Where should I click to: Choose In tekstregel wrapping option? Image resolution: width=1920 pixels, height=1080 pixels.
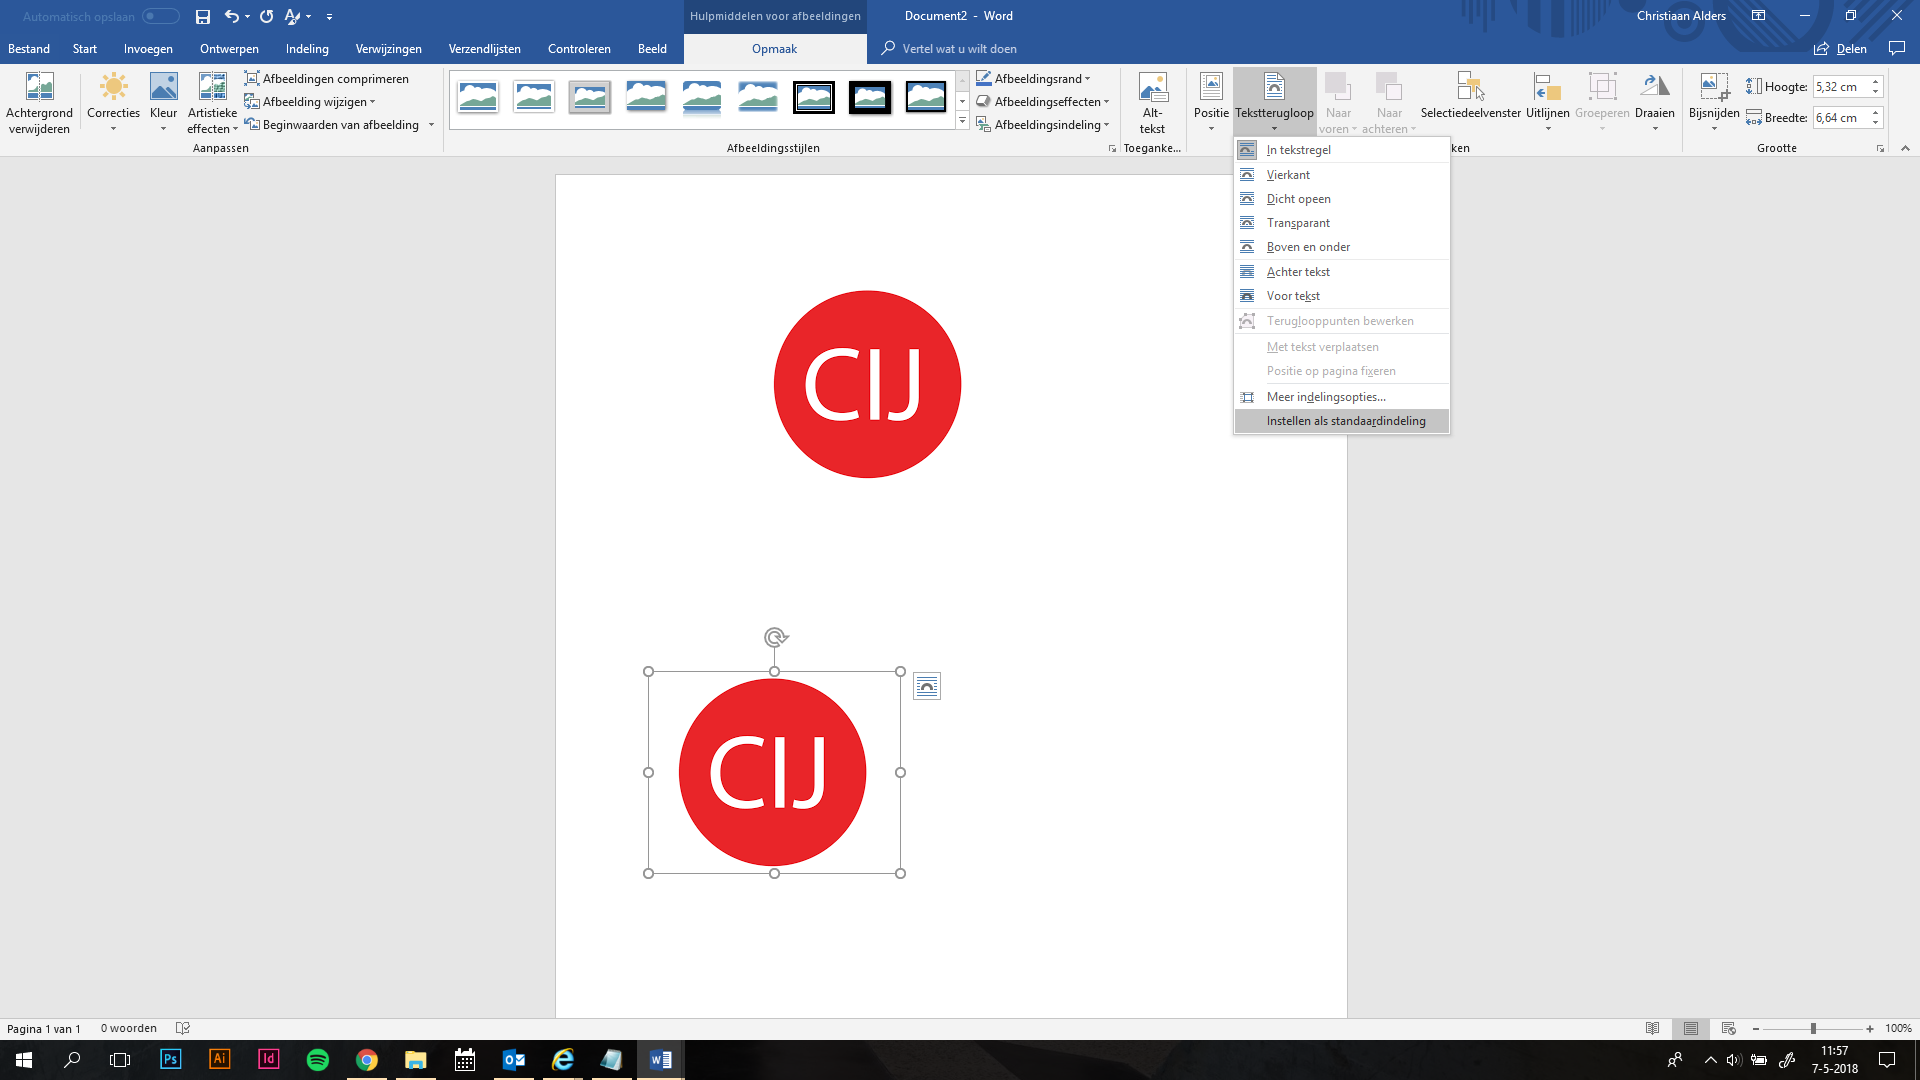pyautogui.click(x=1298, y=150)
